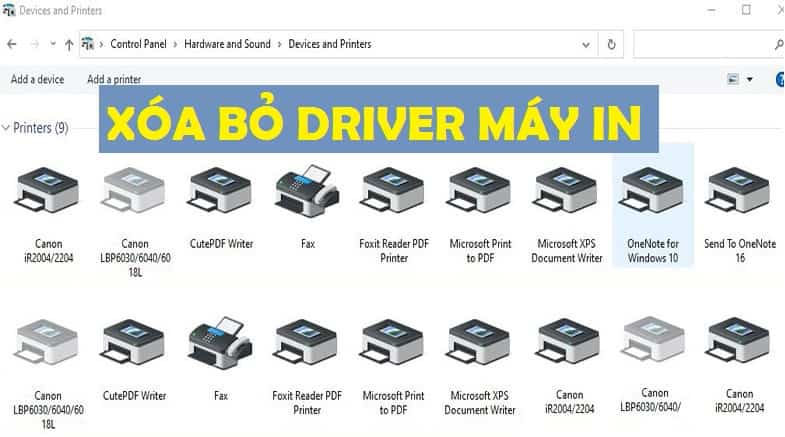This screenshot has height=437, width=785.
Task: Navigate to Control Panel breadcrumb
Action: point(138,44)
